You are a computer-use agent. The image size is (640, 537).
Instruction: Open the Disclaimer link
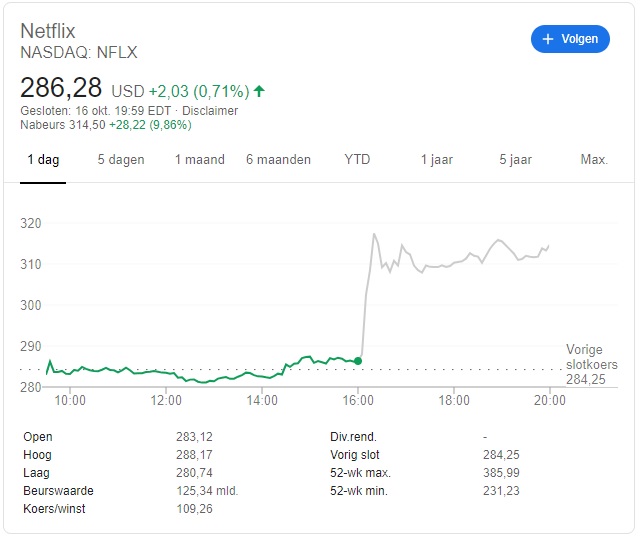[210, 111]
